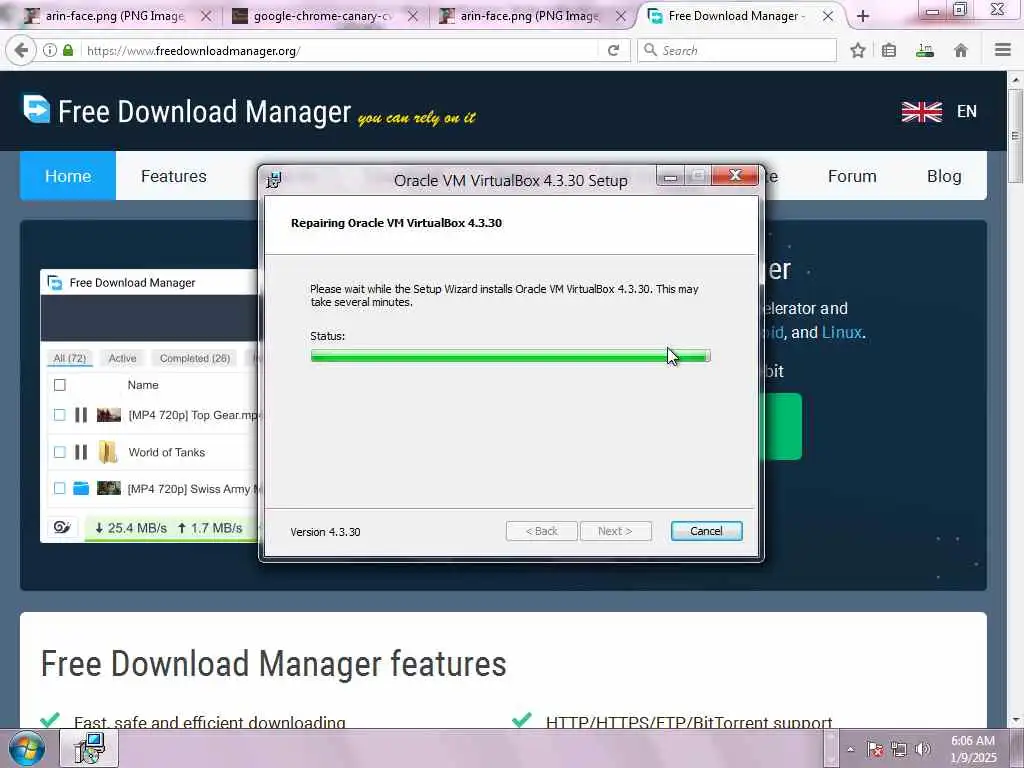Open the Blog navigation item
The image size is (1024, 768).
[x=944, y=176]
